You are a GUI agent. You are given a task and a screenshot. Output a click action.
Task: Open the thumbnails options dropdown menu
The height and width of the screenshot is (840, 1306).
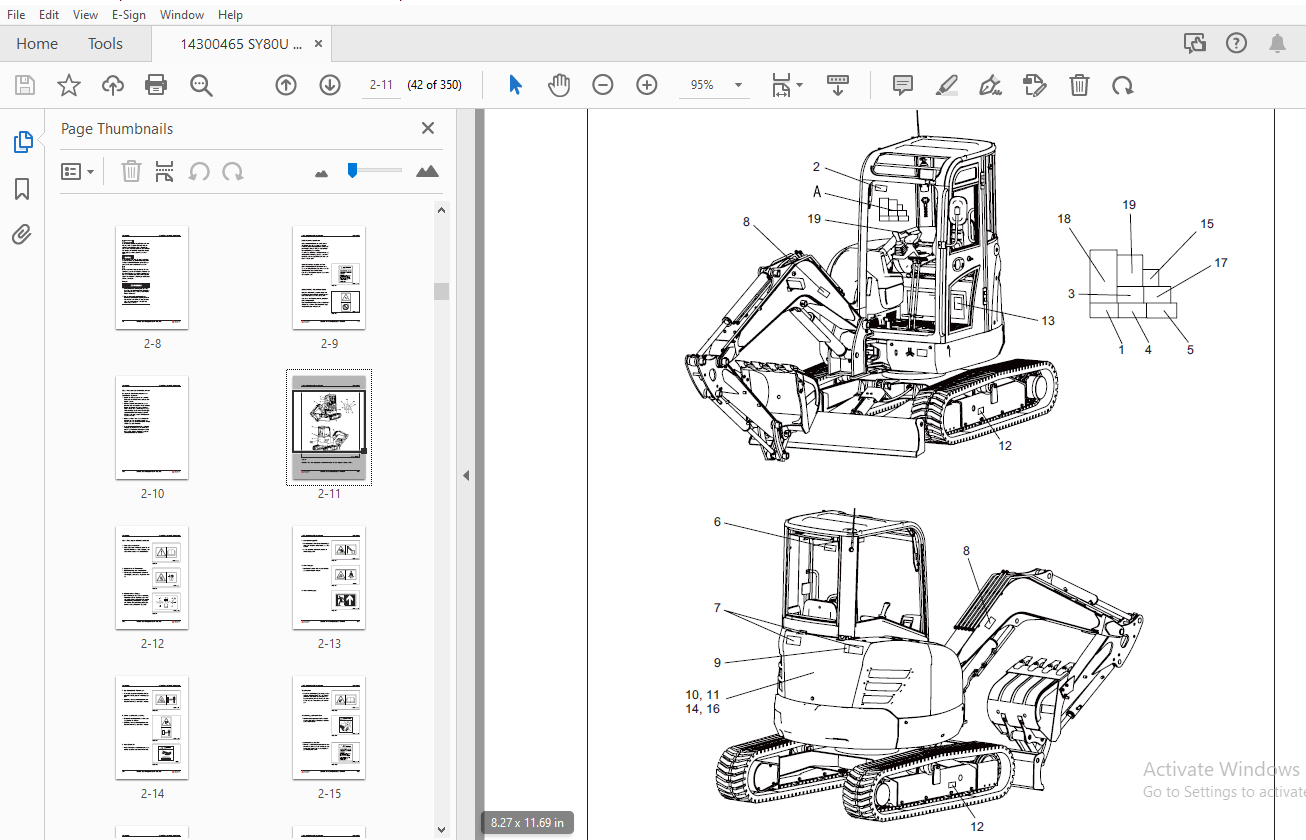pyautogui.click(x=78, y=171)
